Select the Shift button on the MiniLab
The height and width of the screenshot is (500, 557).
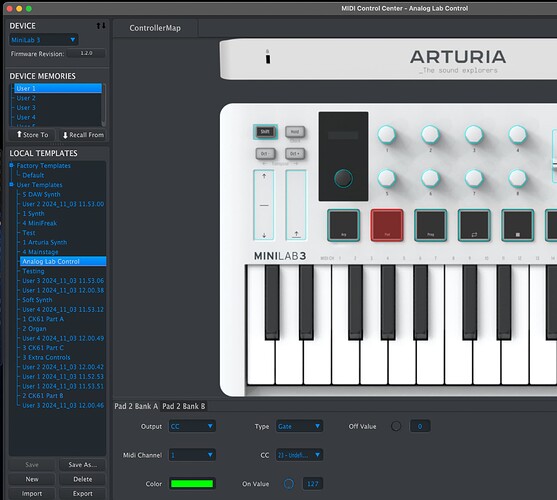pos(265,132)
